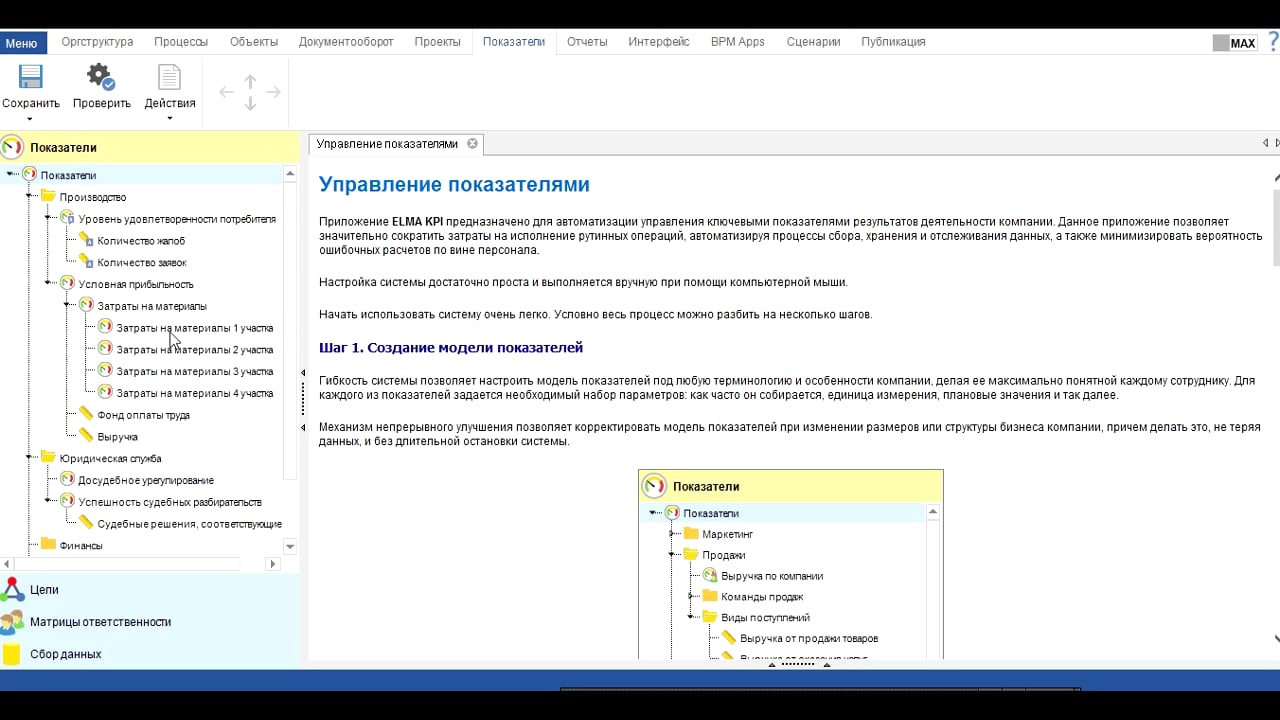The image size is (1280, 720).
Task: Click the upper panel splitter collapse arrow
Action: [303, 373]
